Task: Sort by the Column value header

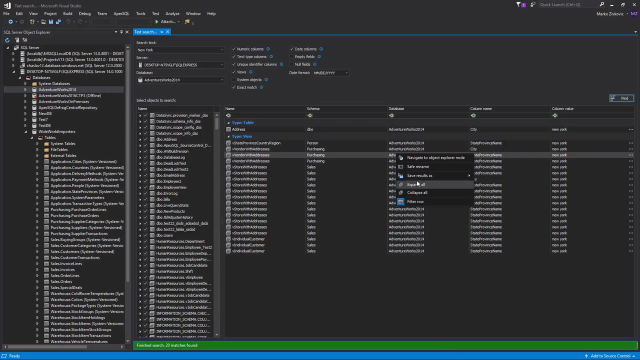Action: pos(592,109)
